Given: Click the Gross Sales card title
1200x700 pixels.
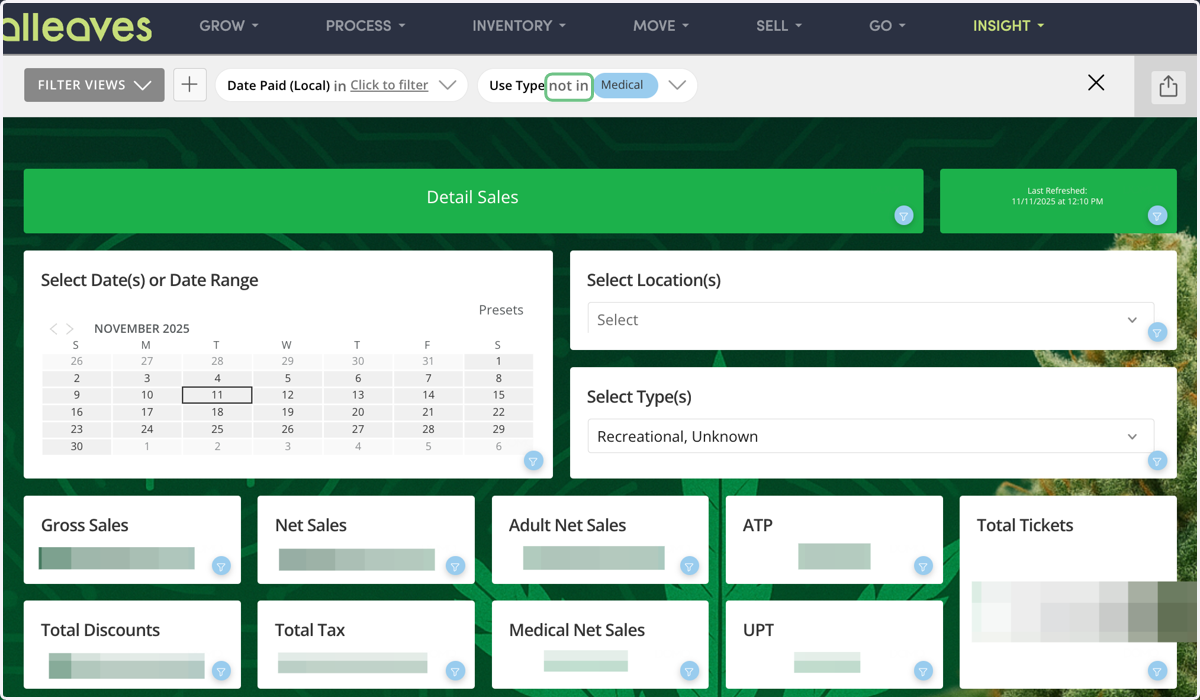Looking at the screenshot, I should coord(85,525).
